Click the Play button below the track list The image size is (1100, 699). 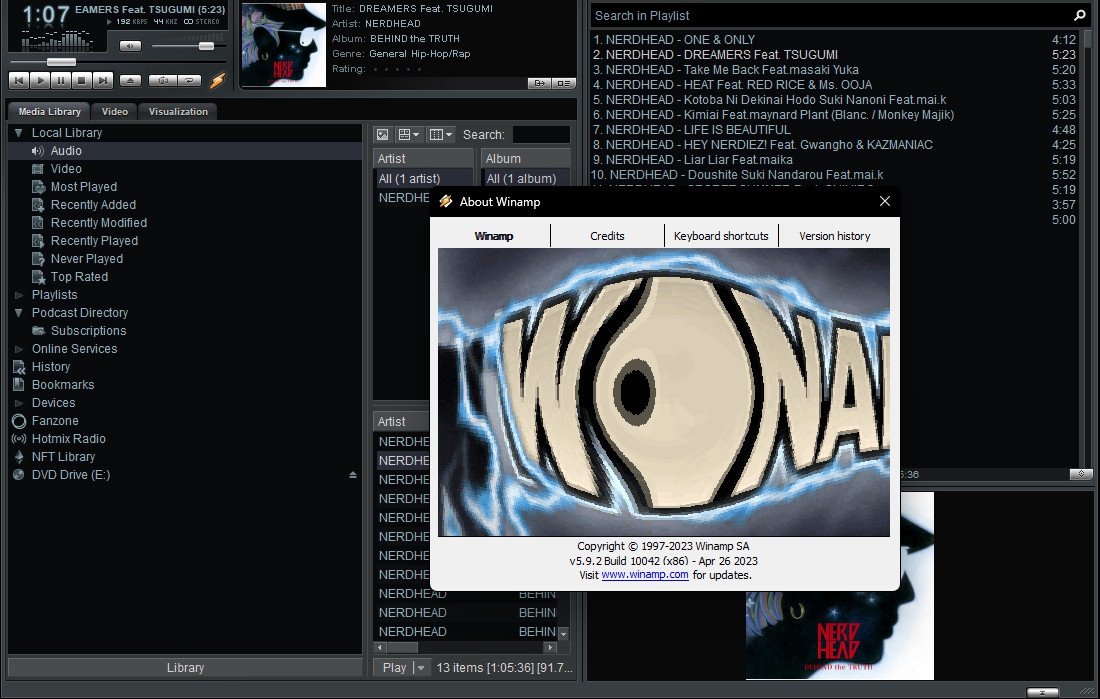(x=394, y=668)
